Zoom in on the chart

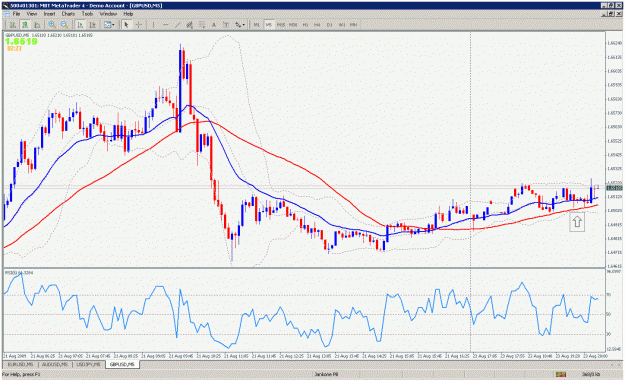click(52, 25)
